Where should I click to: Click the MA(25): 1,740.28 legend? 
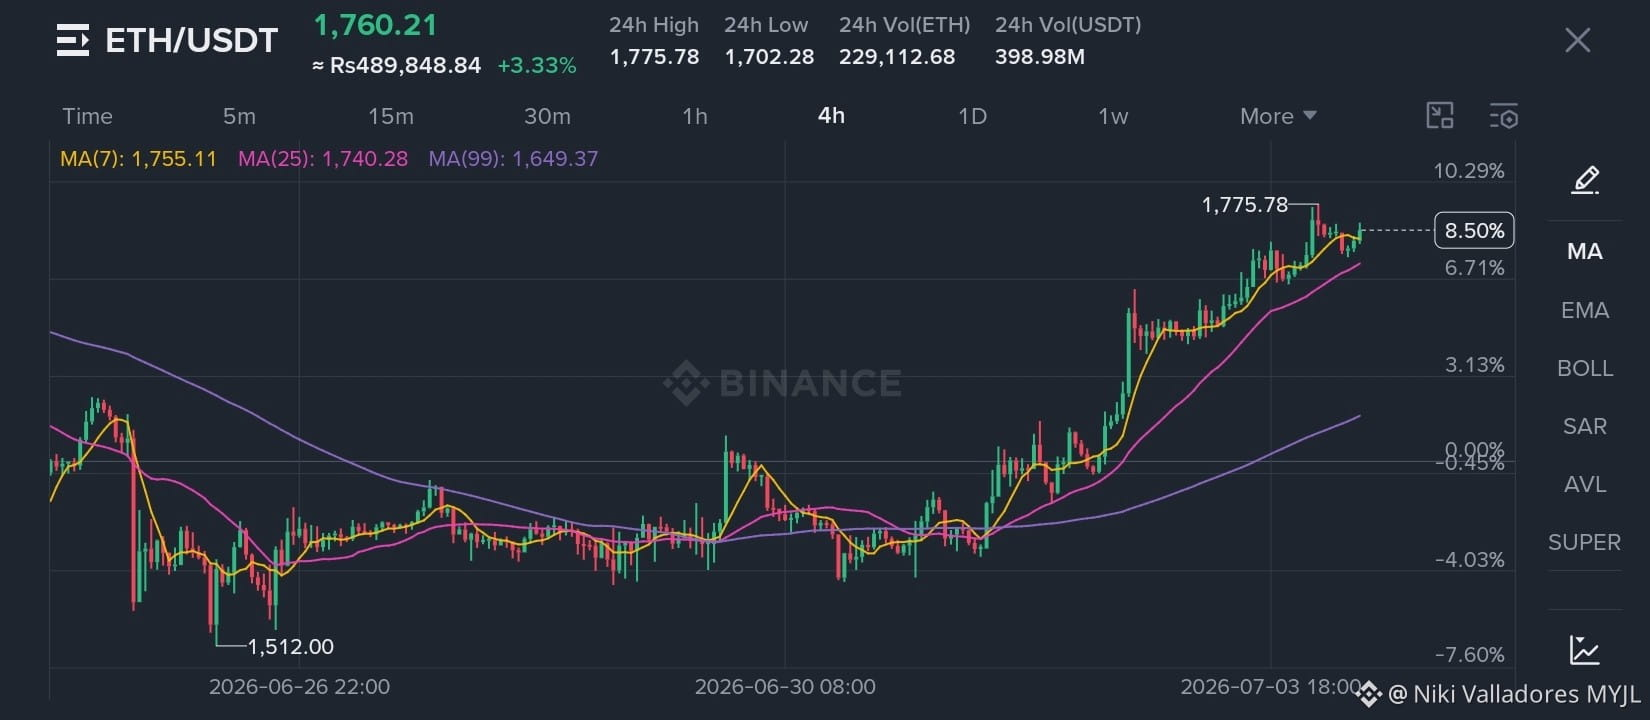point(322,158)
